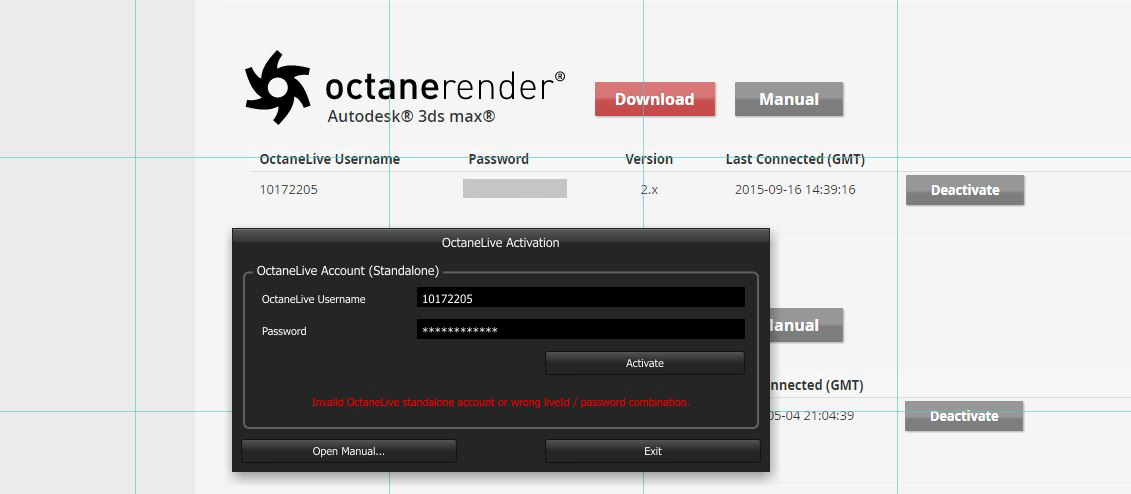Deactivate the 10172205 license row
Image resolution: width=1131 pixels, height=494 pixels.
[964, 190]
